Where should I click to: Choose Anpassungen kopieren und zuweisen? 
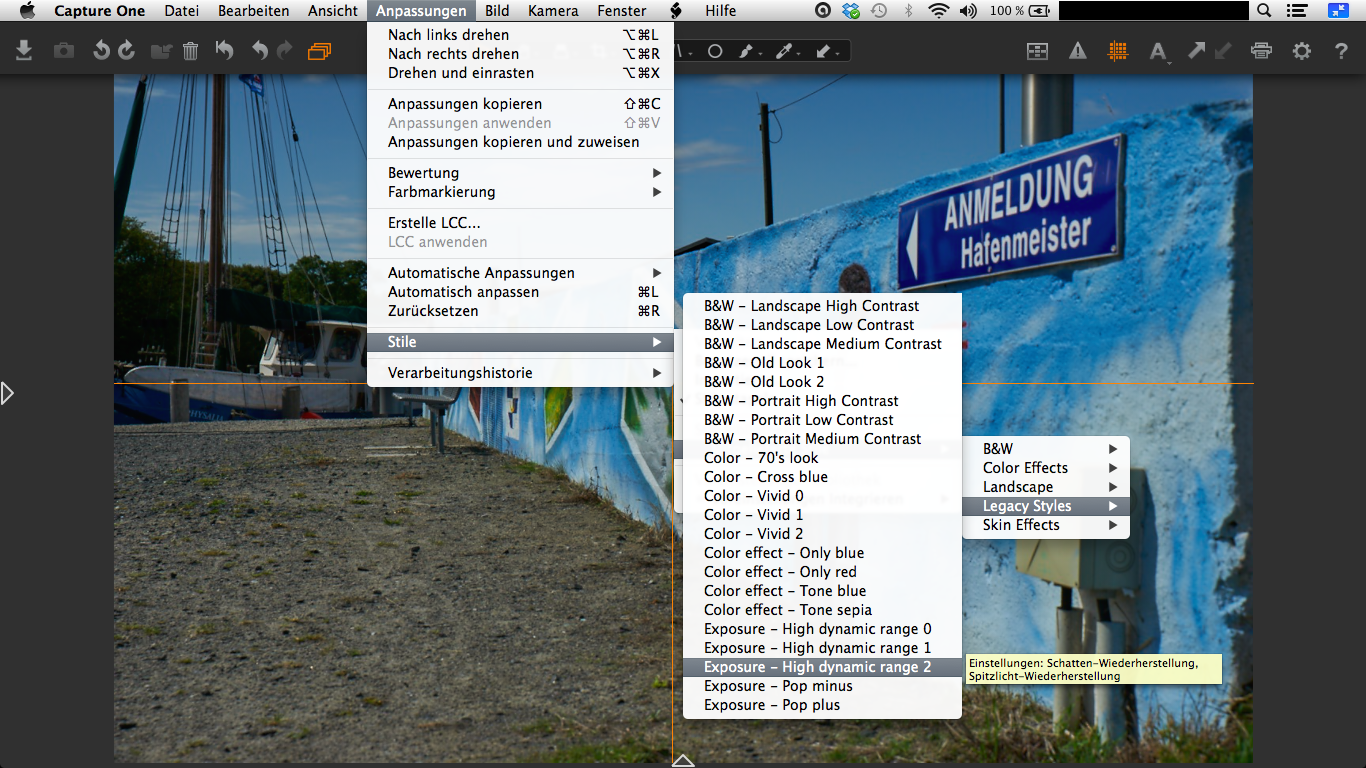[520, 142]
